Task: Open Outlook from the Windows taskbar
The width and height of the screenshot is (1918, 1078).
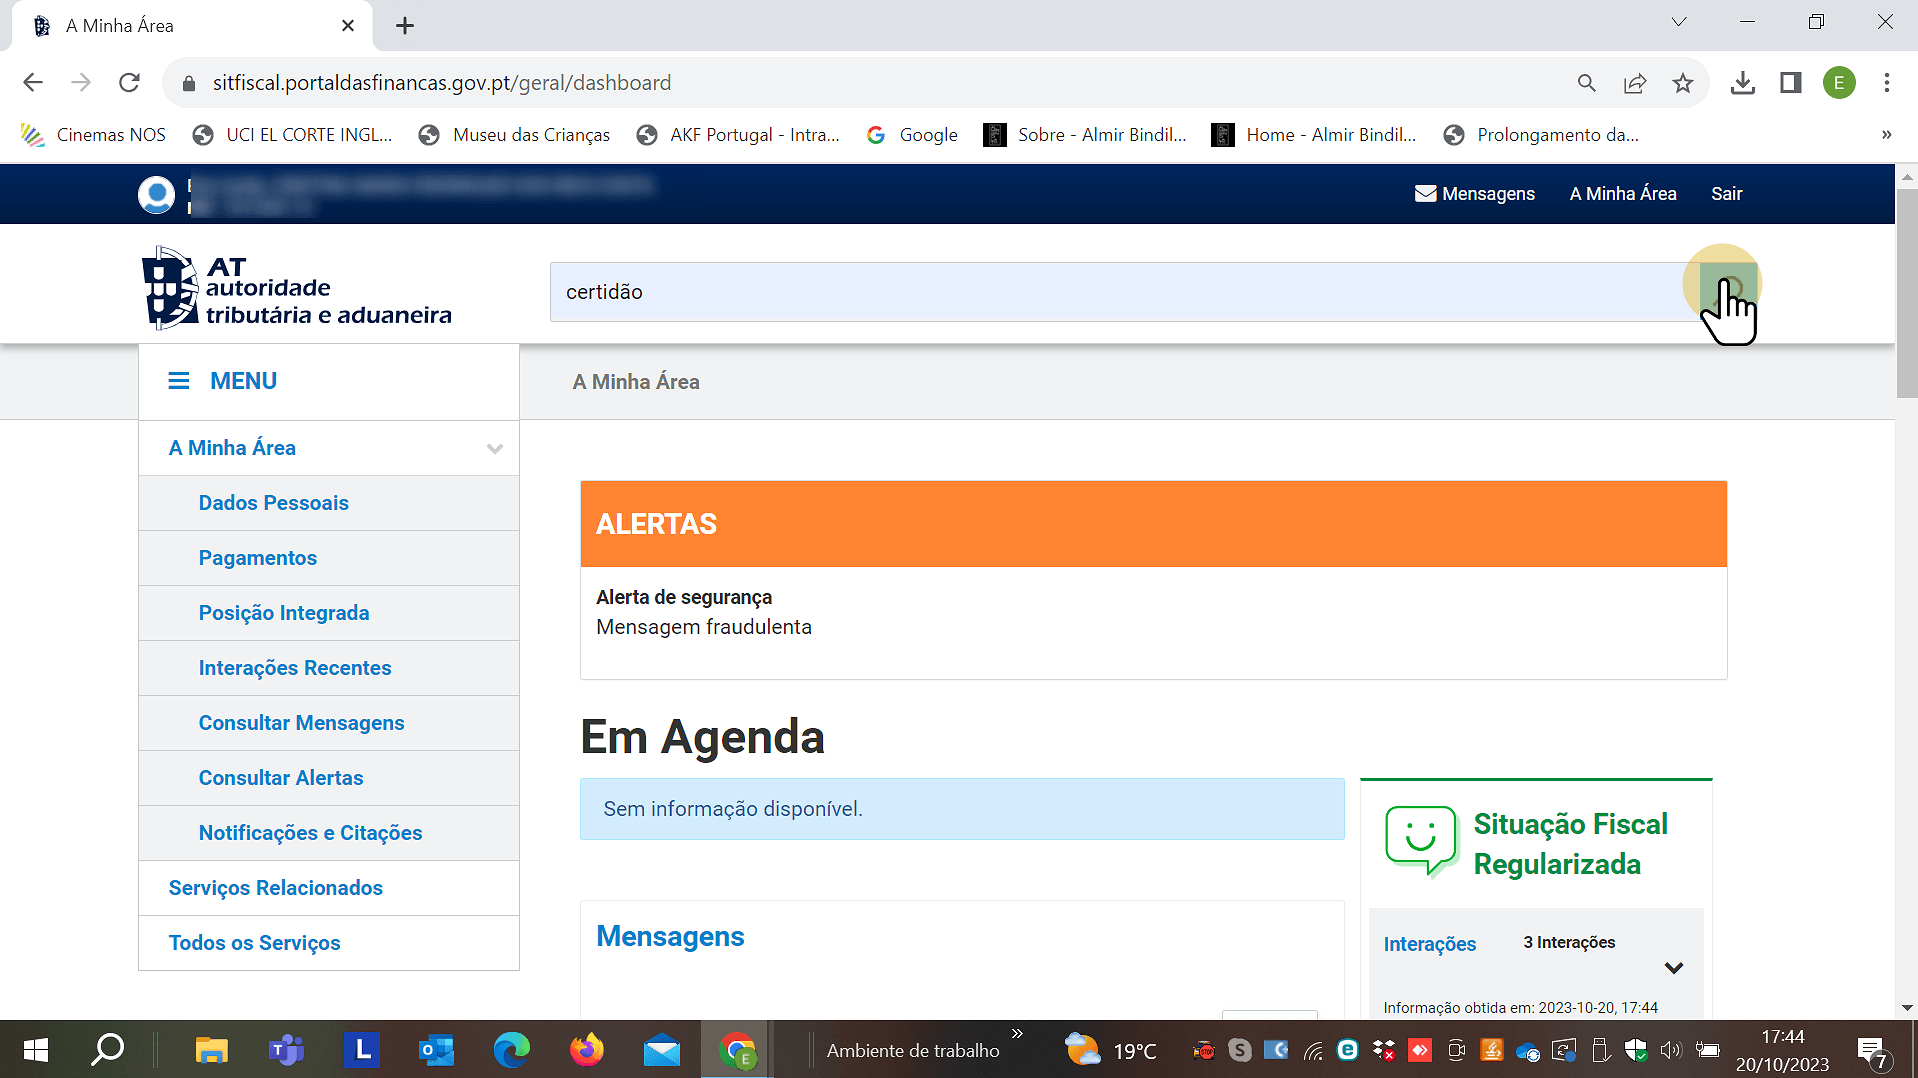Action: (436, 1050)
